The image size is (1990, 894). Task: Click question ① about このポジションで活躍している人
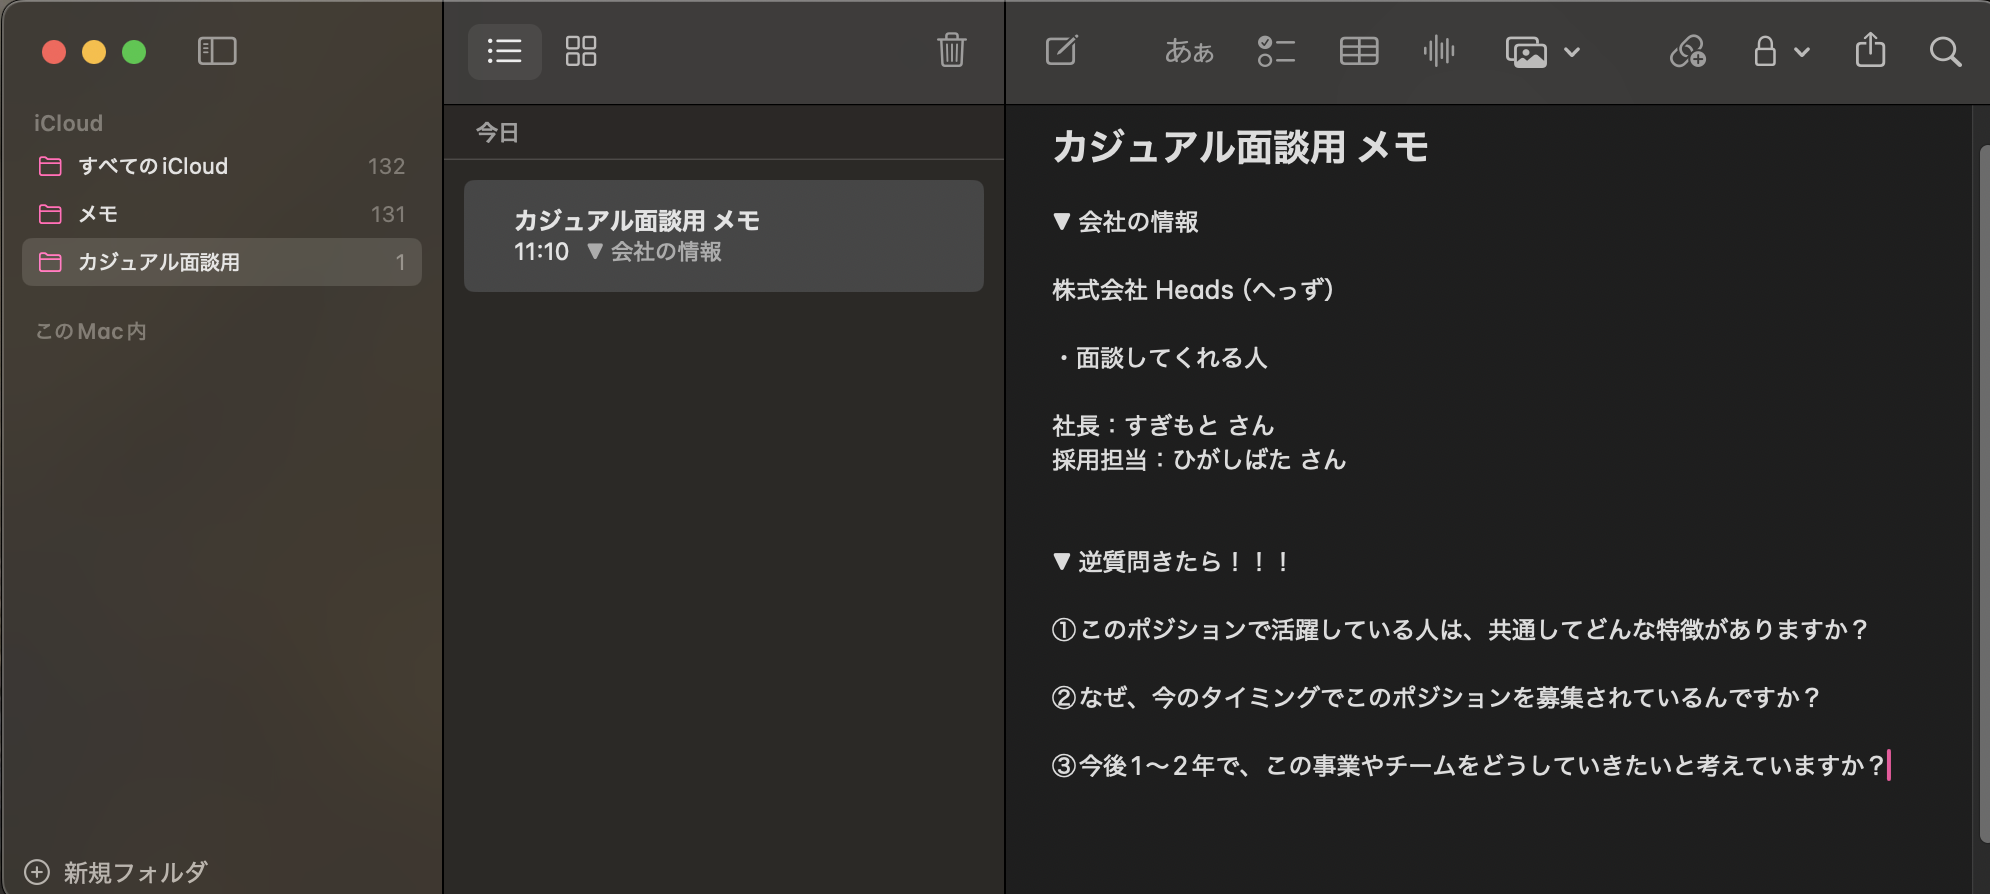coord(1461,630)
